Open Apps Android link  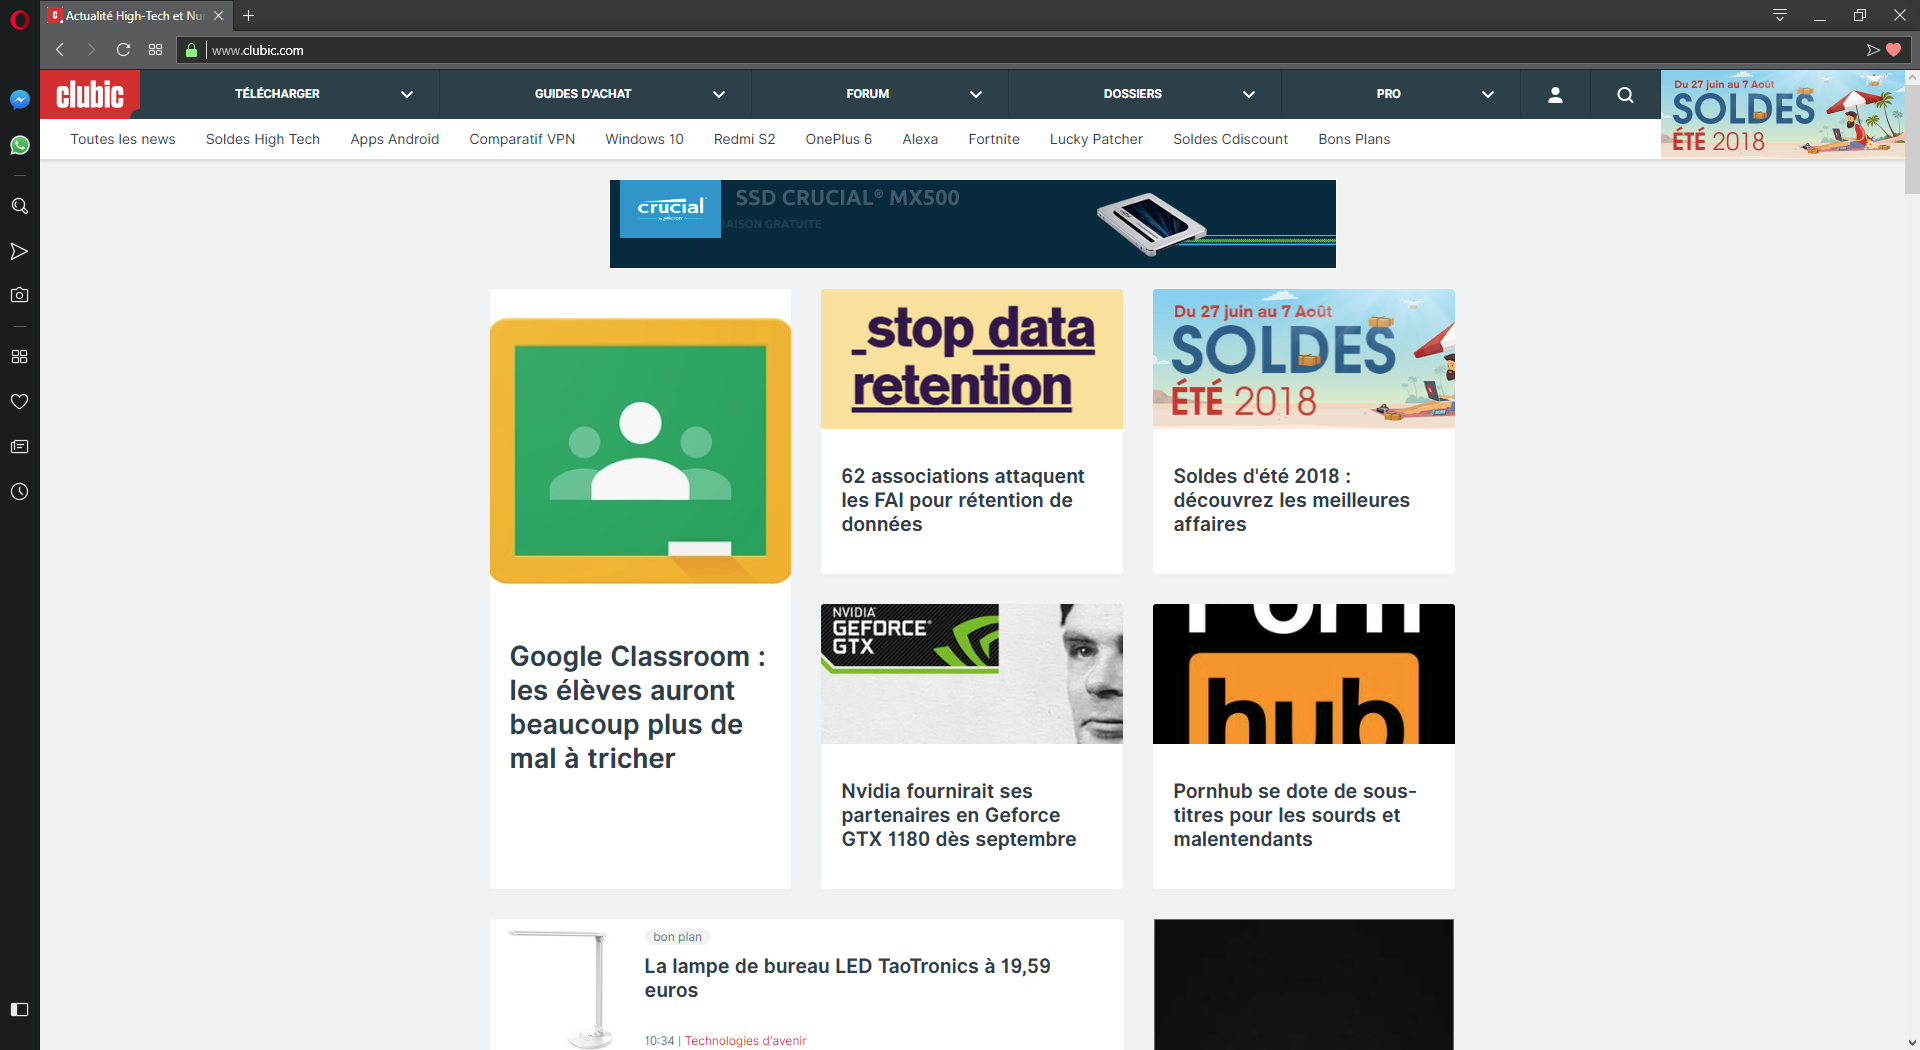(395, 139)
